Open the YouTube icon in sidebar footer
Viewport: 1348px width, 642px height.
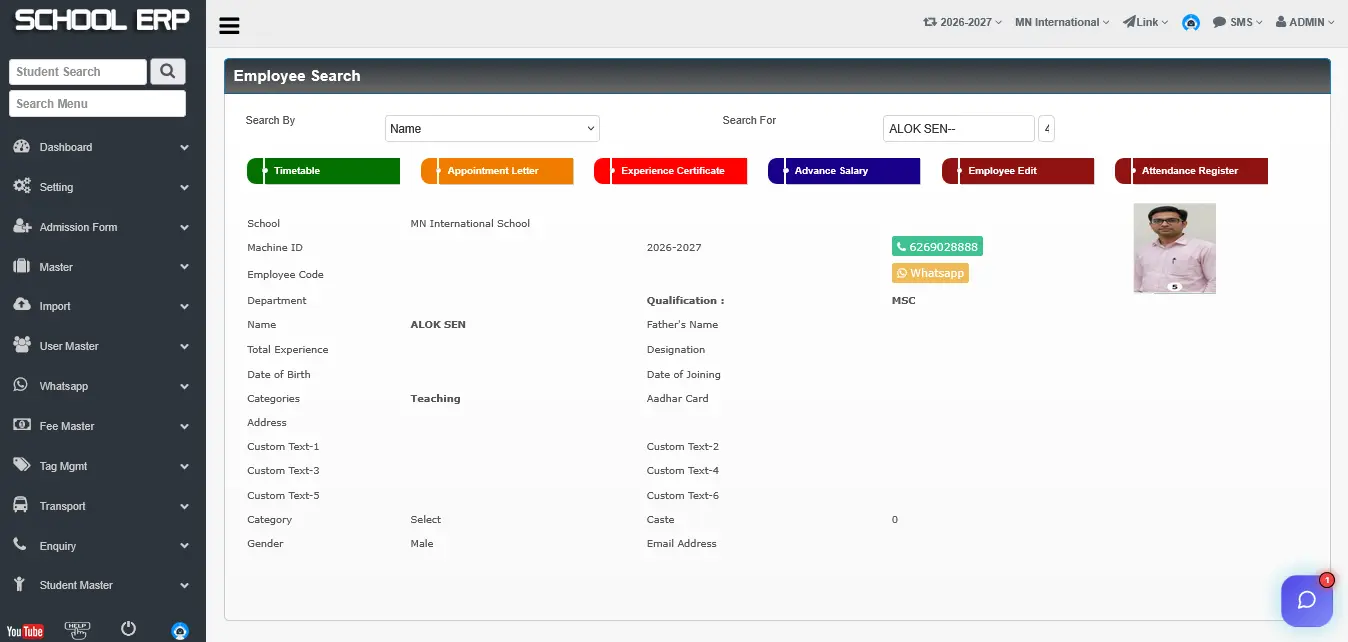[x=25, y=631]
